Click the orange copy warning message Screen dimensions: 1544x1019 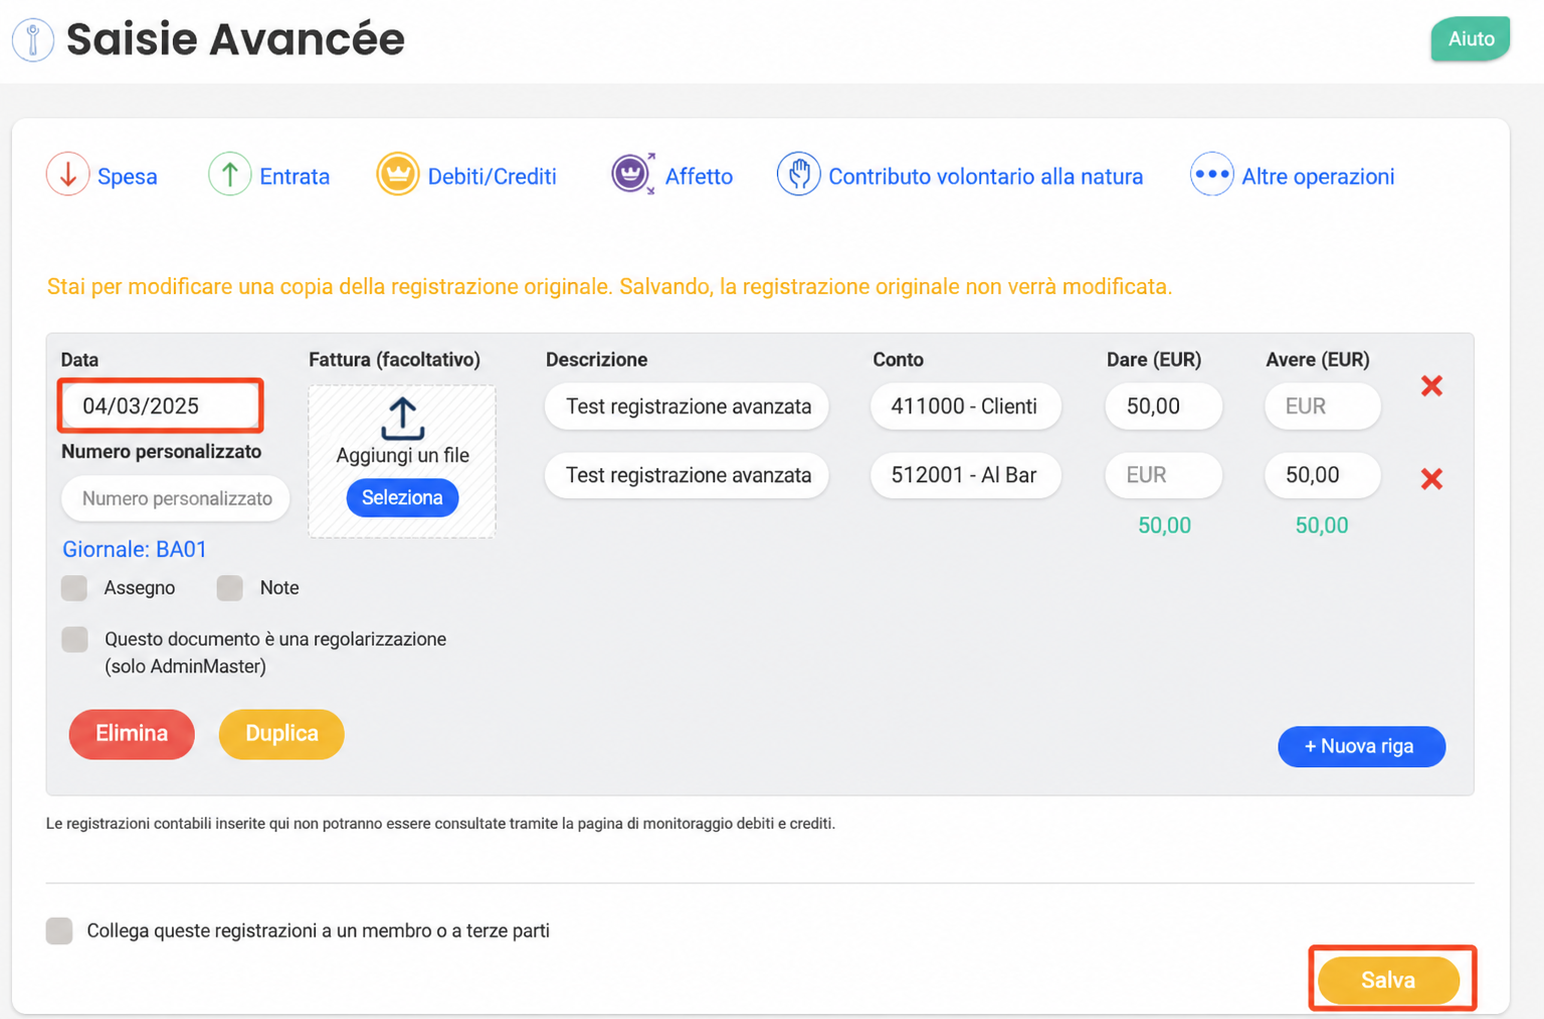609,287
